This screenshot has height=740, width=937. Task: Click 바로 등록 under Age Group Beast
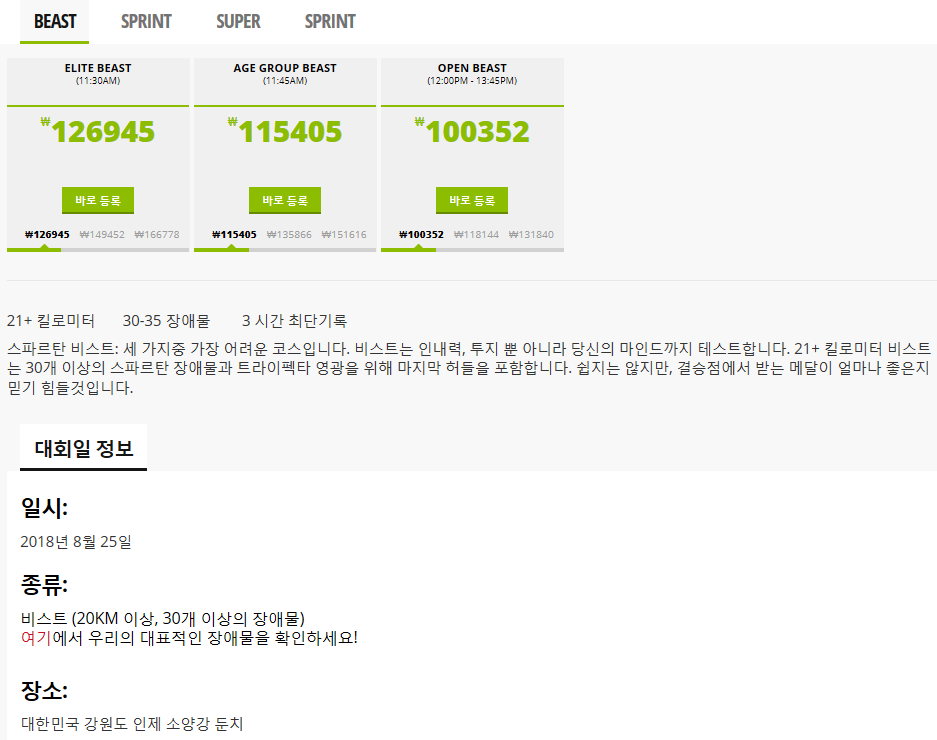285,200
